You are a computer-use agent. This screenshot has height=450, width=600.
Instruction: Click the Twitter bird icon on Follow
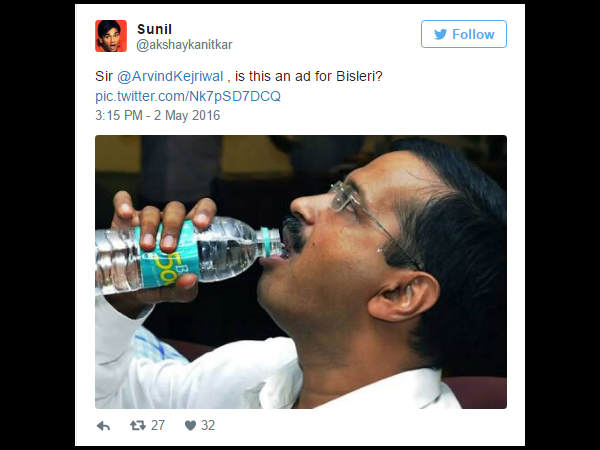click(x=440, y=34)
